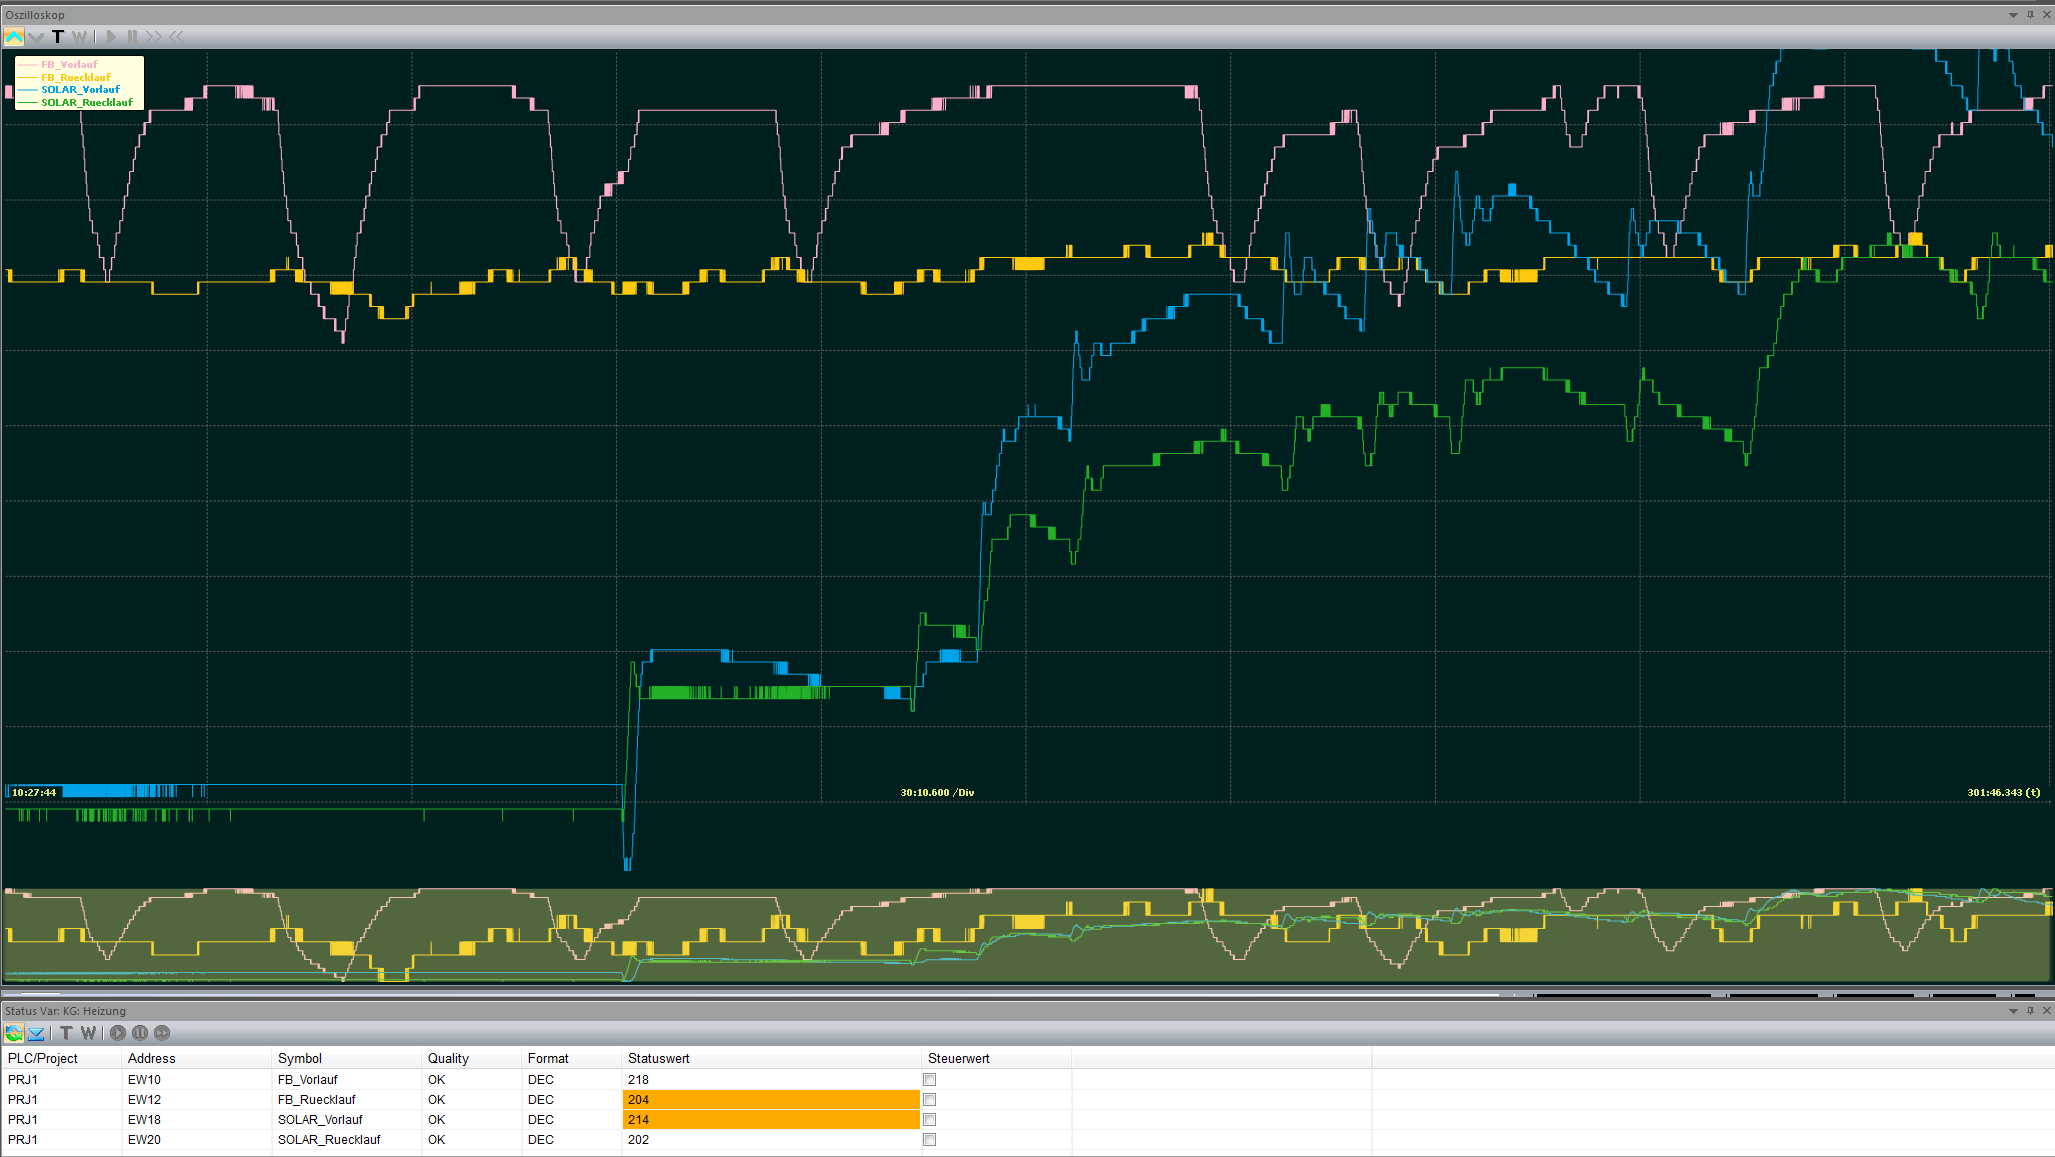
Task: Click the Statuswert column header
Action: tap(659, 1058)
